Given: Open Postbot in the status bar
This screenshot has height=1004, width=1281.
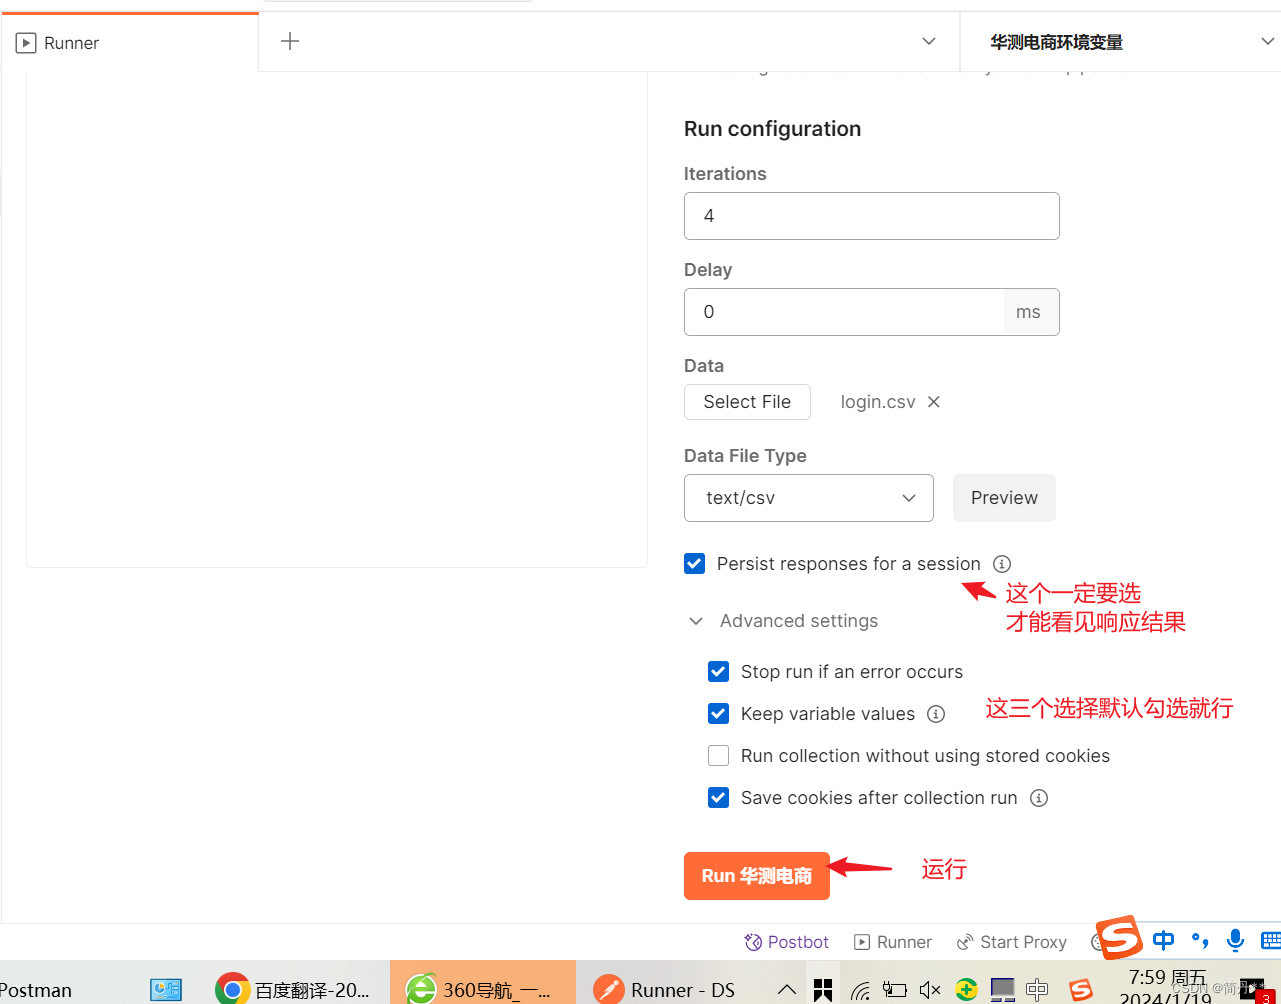Looking at the screenshot, I should [x=787, y=942].
